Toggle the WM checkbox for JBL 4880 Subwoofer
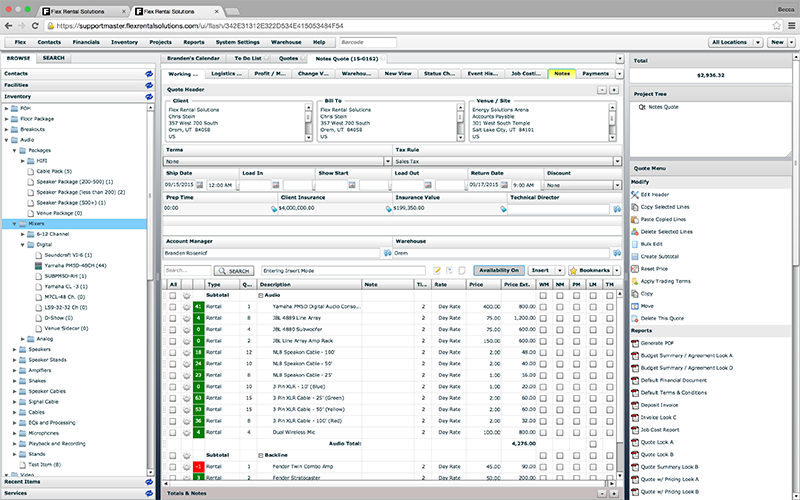The height and width of the screenshot is (500, 800). click(543, 330)
